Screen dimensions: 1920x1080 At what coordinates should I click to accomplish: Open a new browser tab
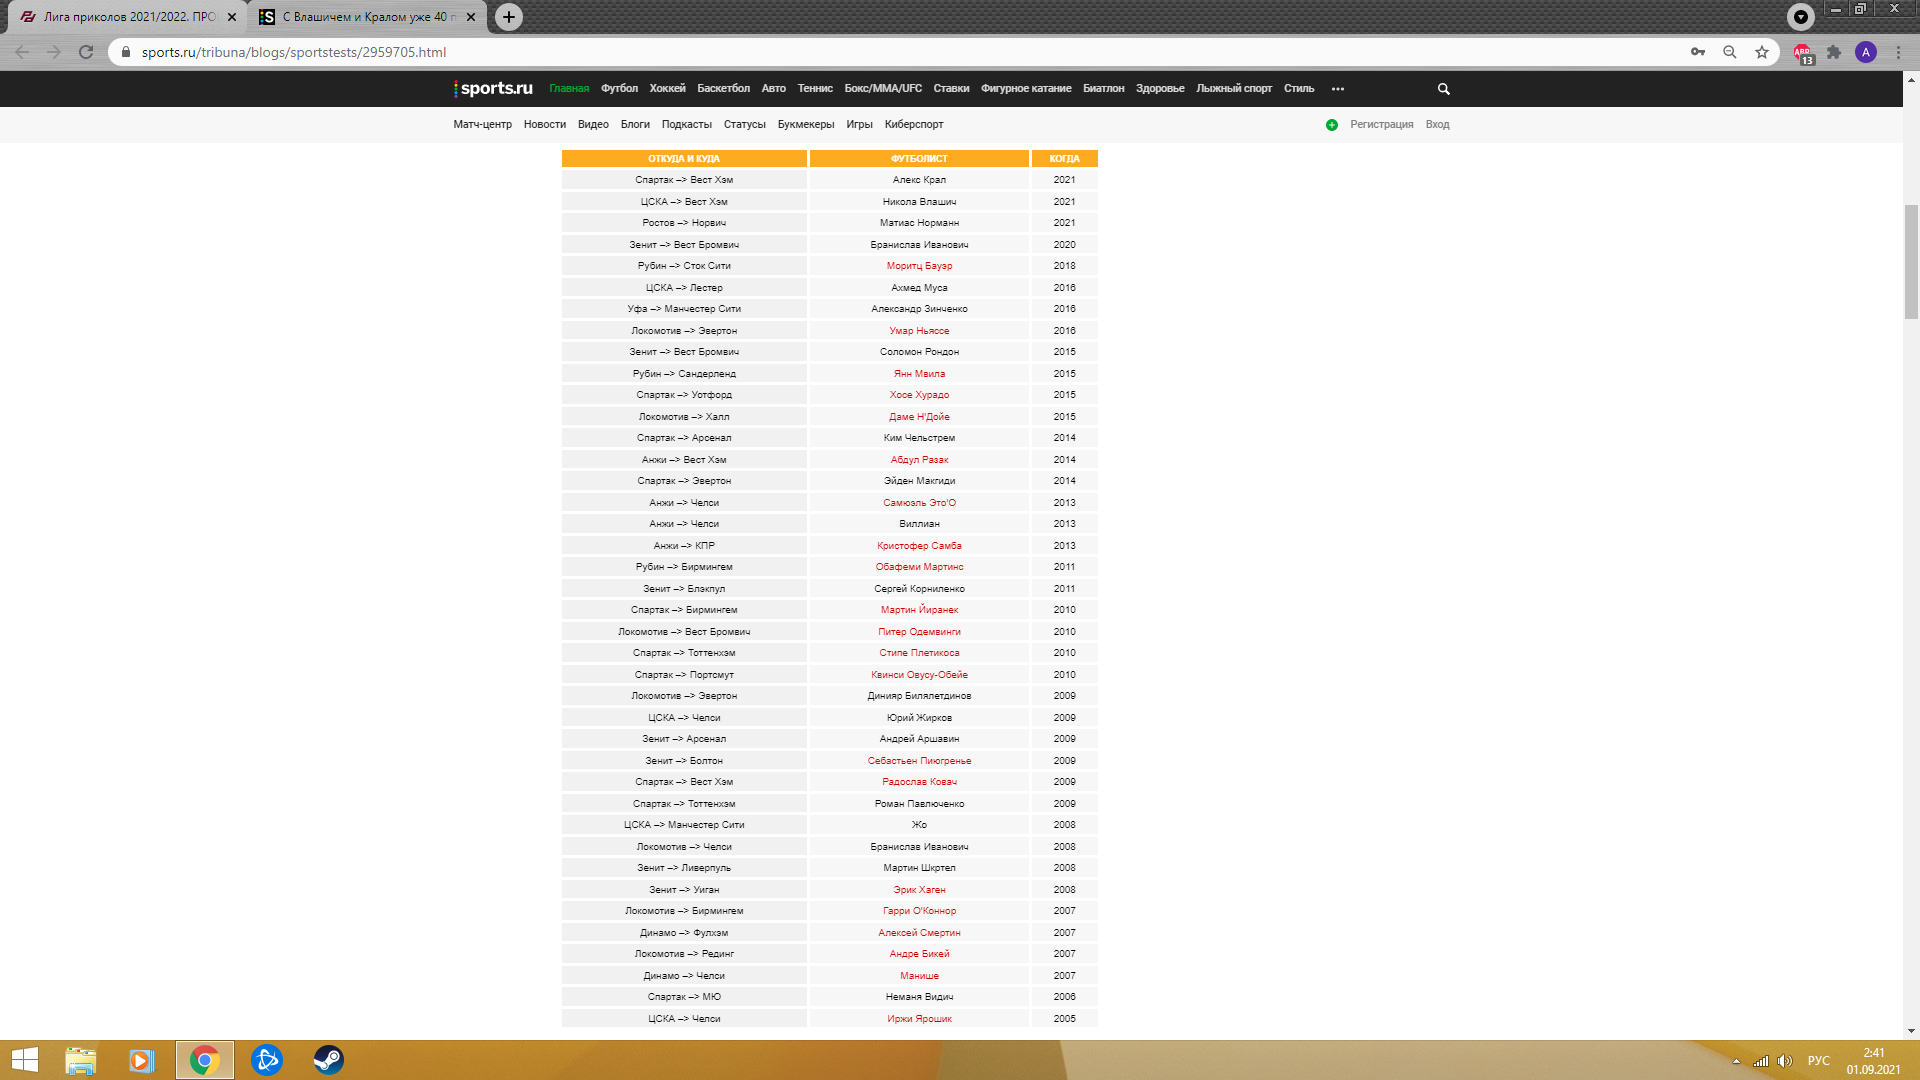pyautogui.click(x=509, y=17)
